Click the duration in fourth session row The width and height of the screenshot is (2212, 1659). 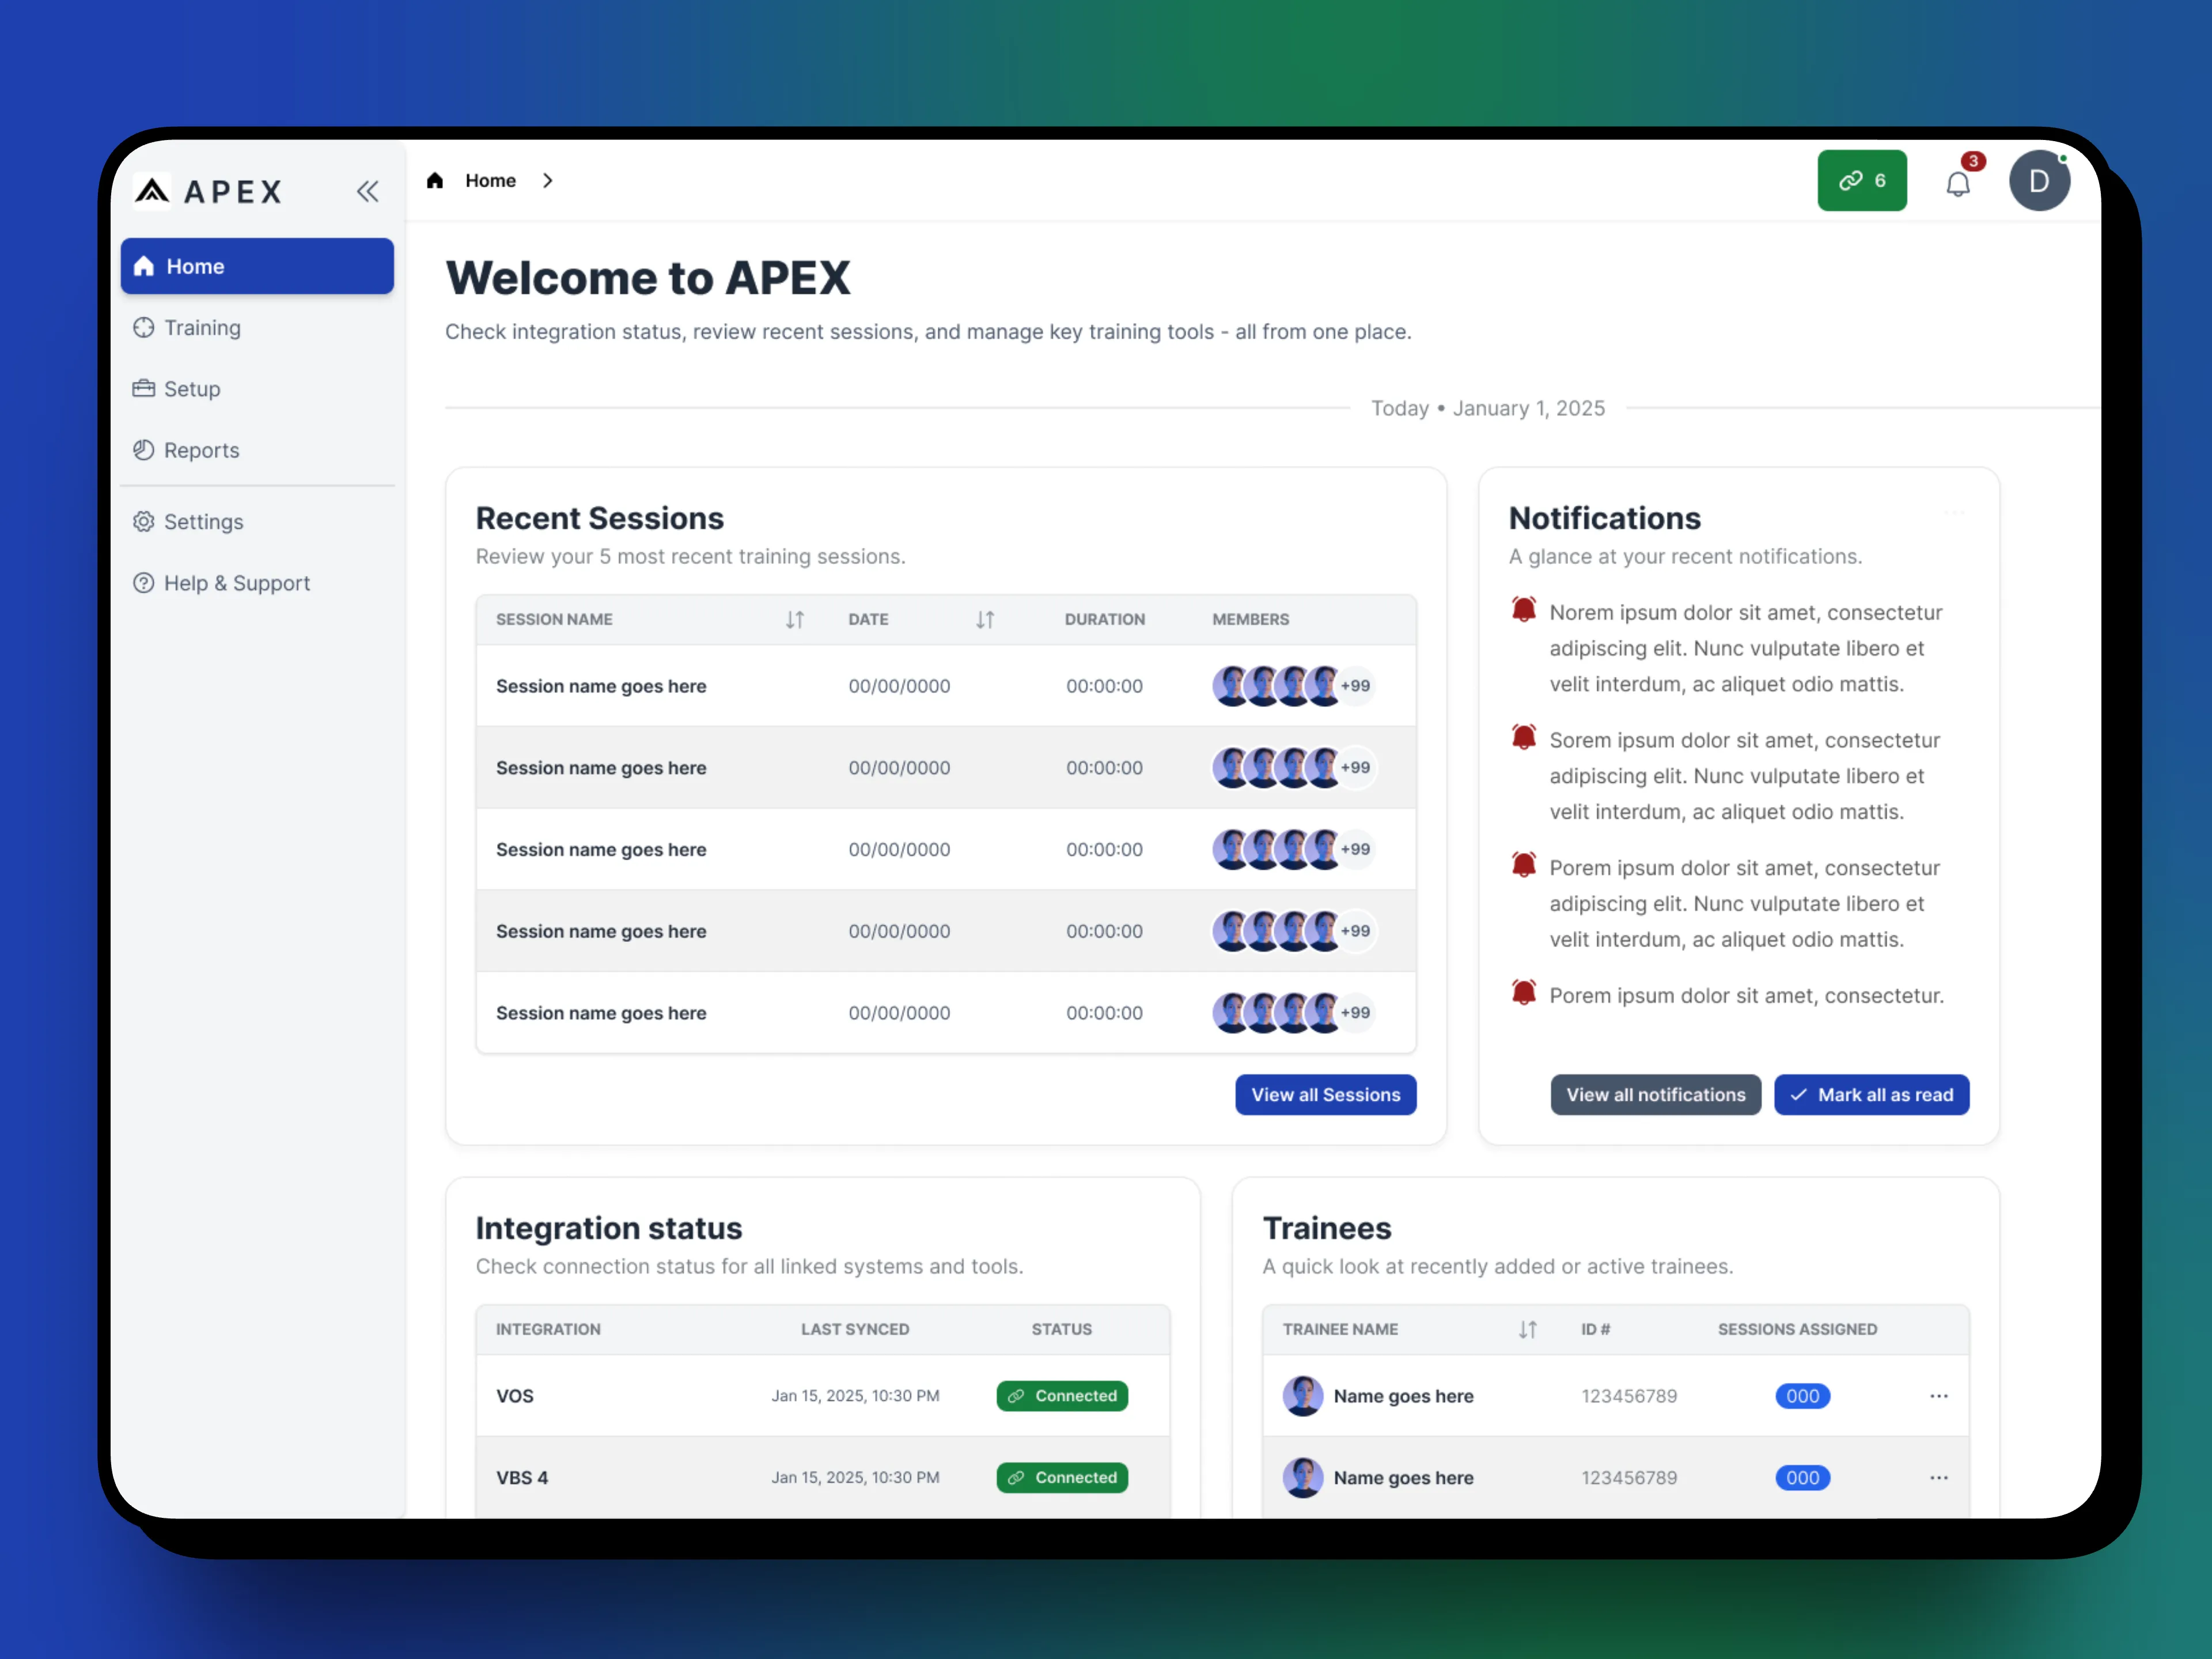click(1104, 932)
